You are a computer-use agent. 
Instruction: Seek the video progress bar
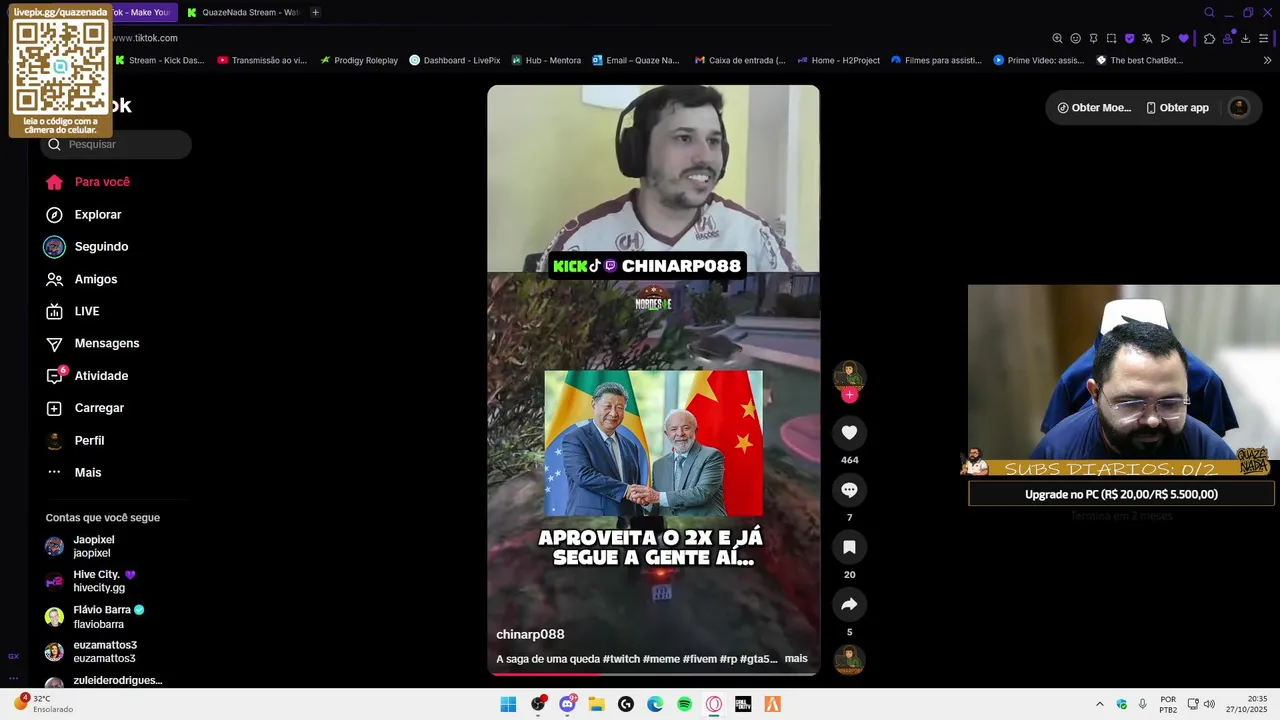click(653, 674)
